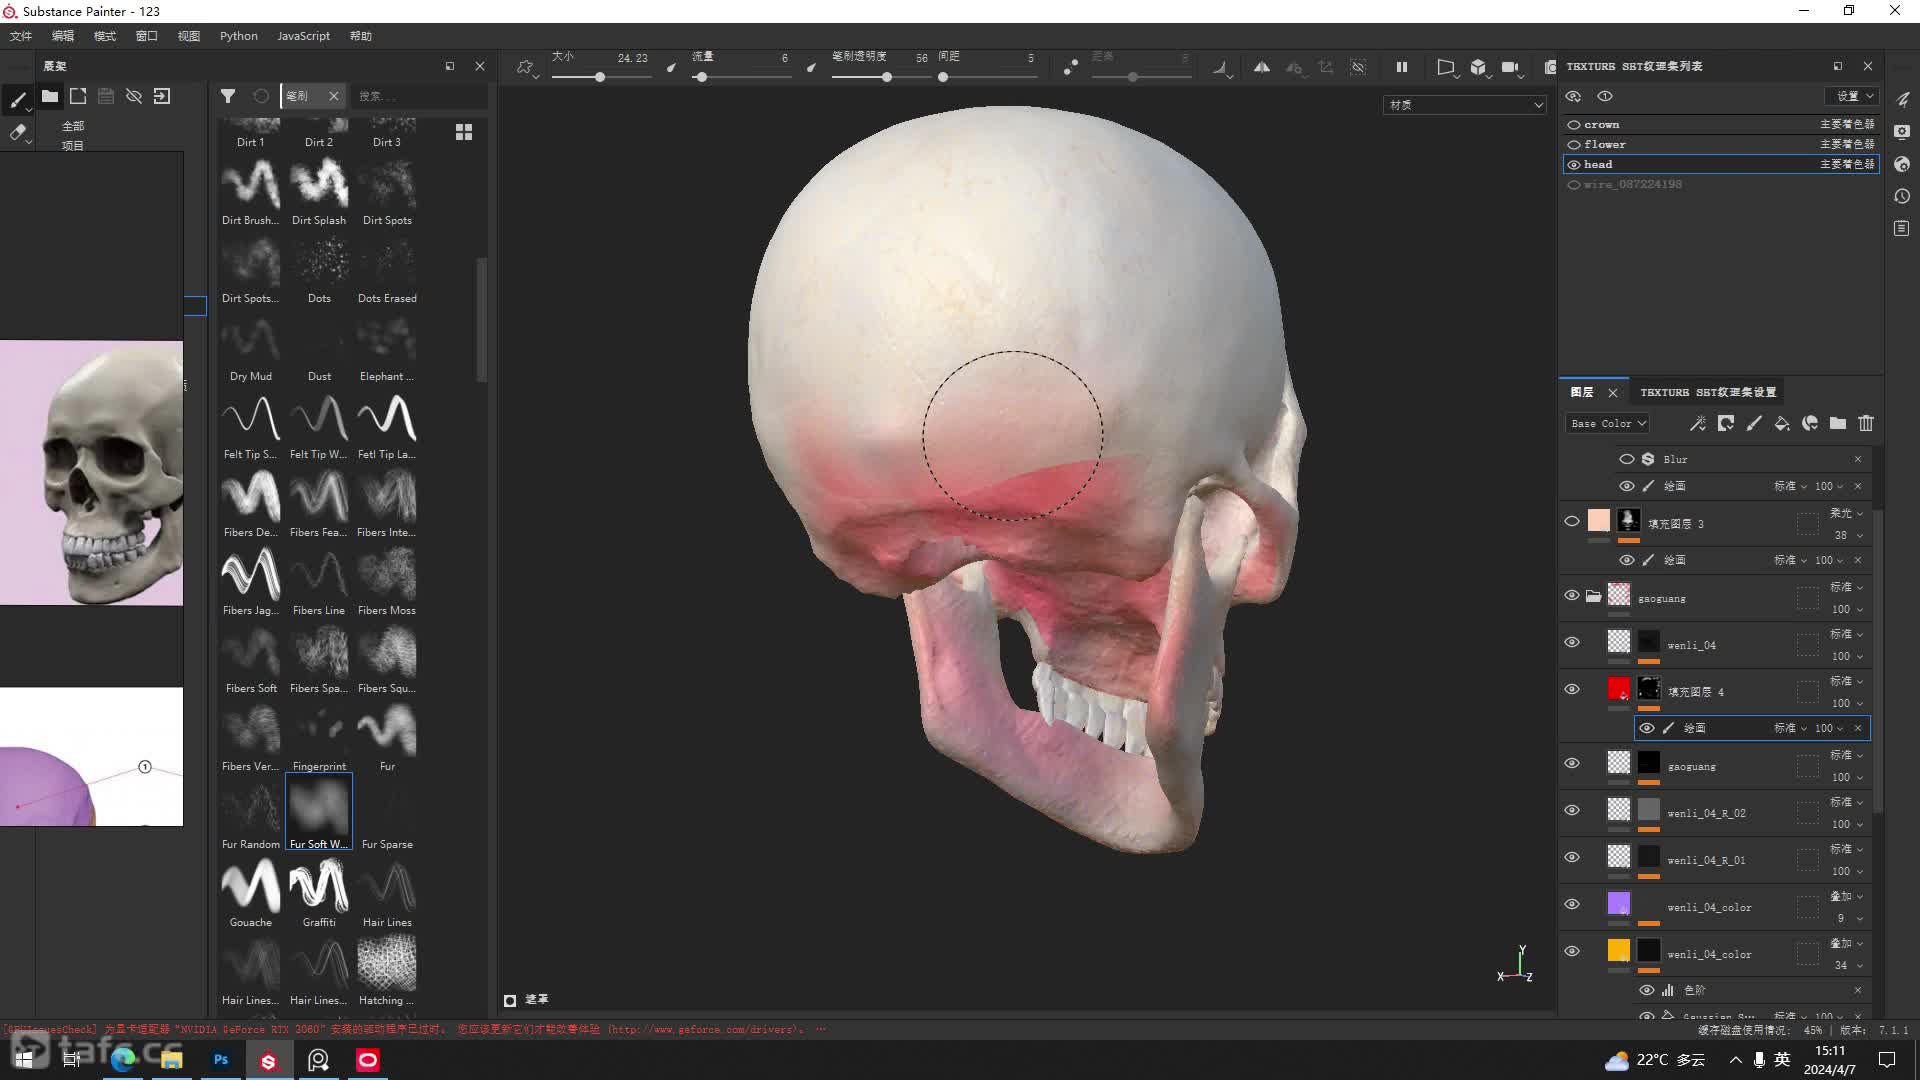Click the camera settings icon in toolbar
This screenshot has width=1920, height=1080.
click(x=1511, y=67)
